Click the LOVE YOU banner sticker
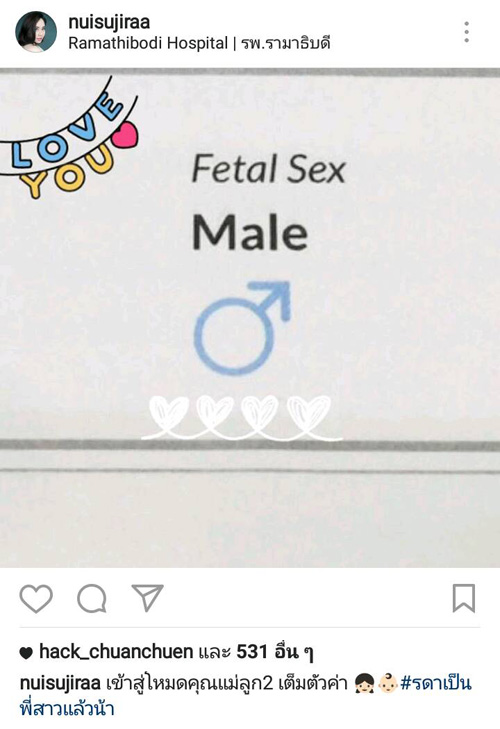Viewport: 500px width, 729px height. (68, 138)
